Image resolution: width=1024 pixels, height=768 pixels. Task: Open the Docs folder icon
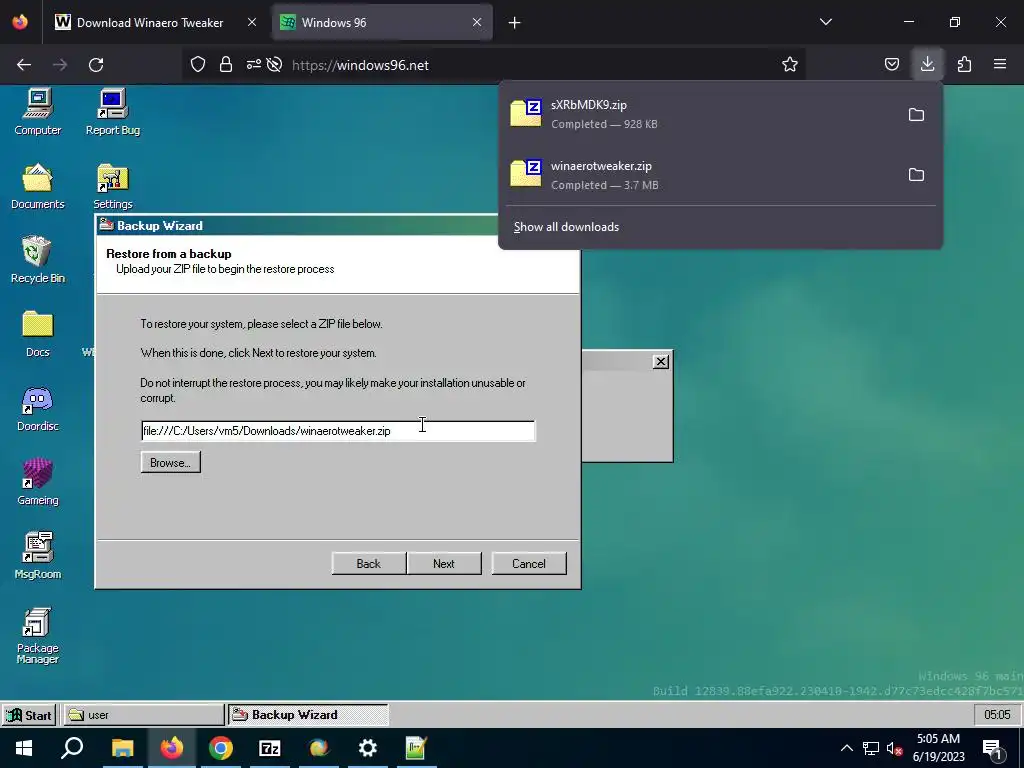pyautogui.click(x=37, y=333)
